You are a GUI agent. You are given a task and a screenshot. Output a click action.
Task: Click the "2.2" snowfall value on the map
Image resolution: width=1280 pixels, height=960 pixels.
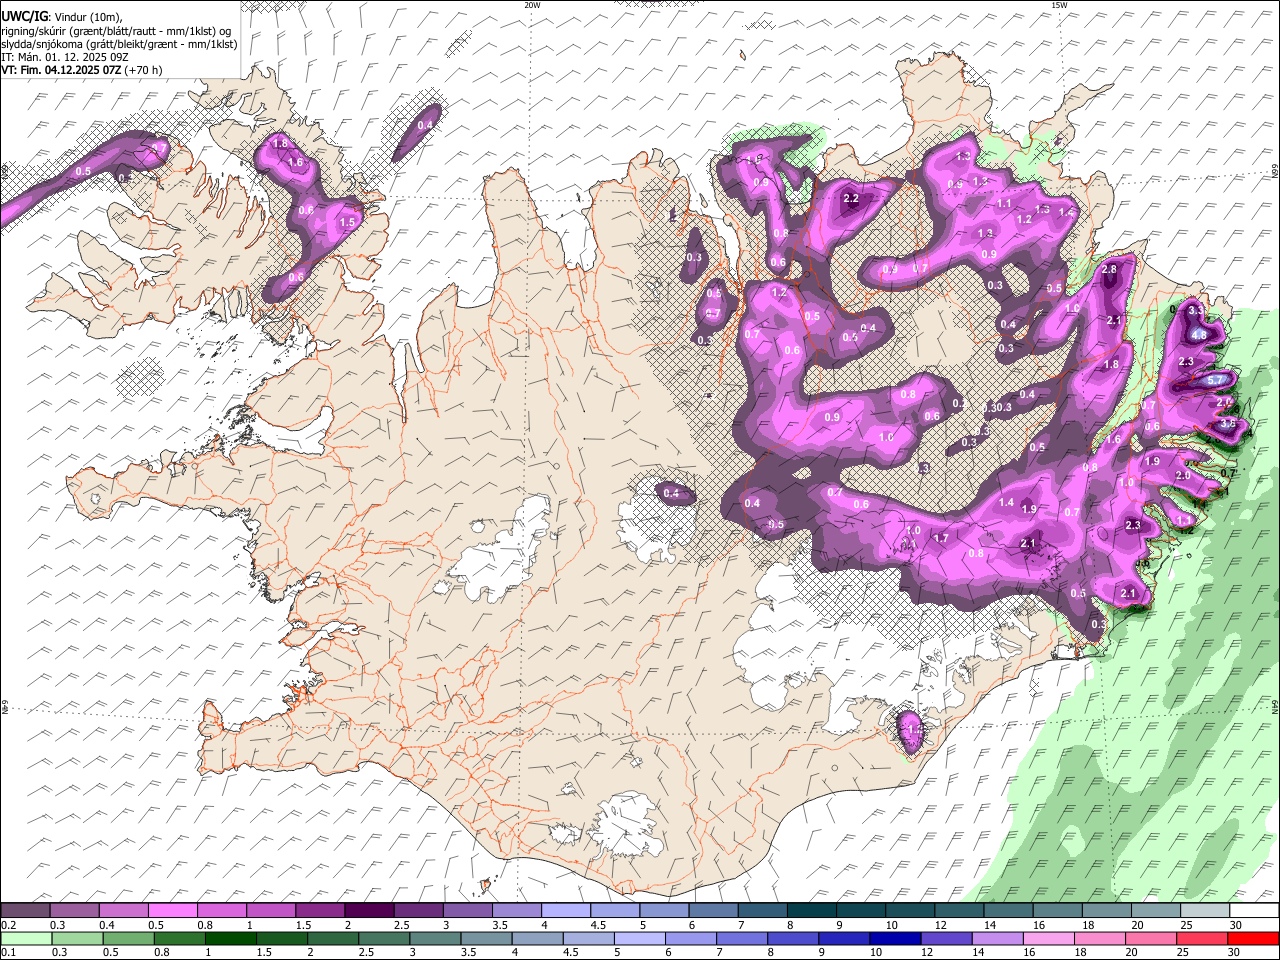click(852, 199)
